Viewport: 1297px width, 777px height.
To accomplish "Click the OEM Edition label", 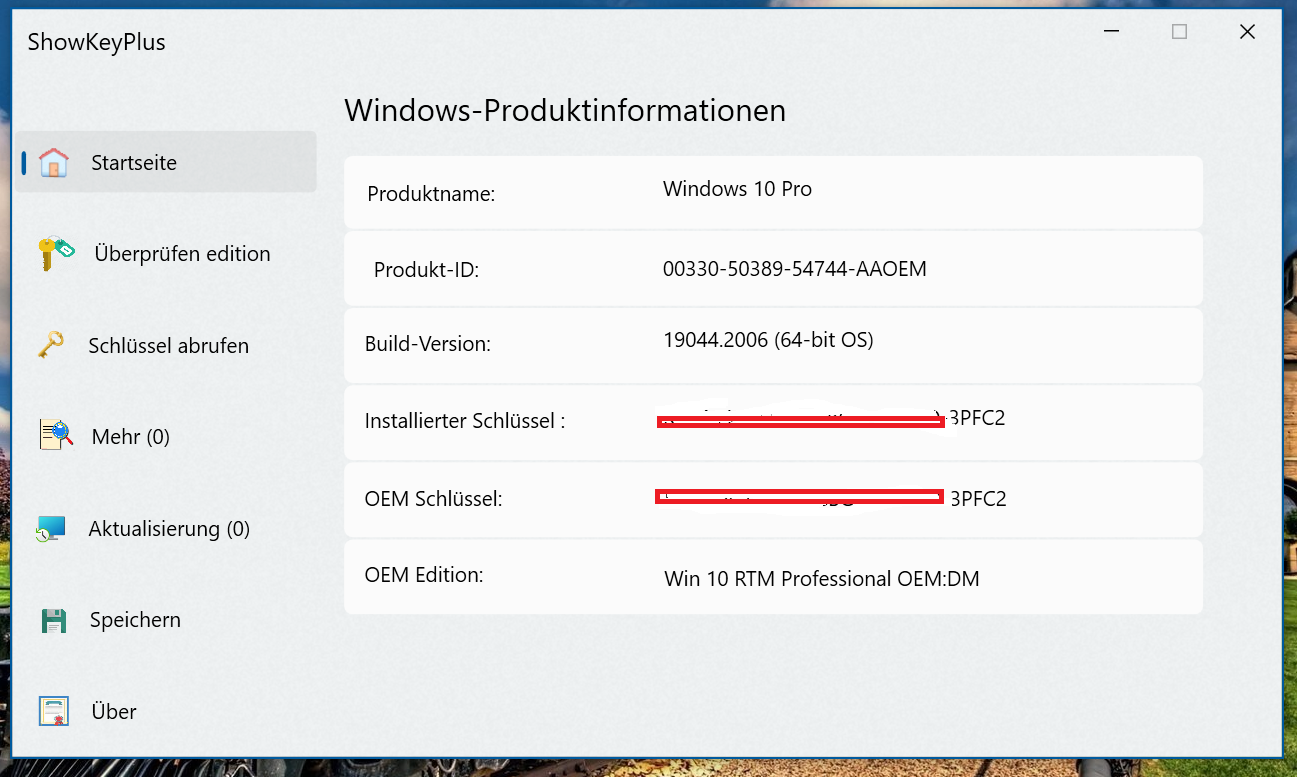I will point(424,575).
